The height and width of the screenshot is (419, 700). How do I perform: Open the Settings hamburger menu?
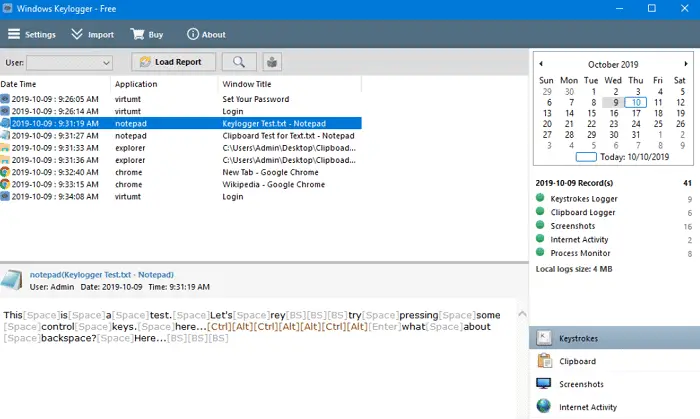click(x=32, y=34)
